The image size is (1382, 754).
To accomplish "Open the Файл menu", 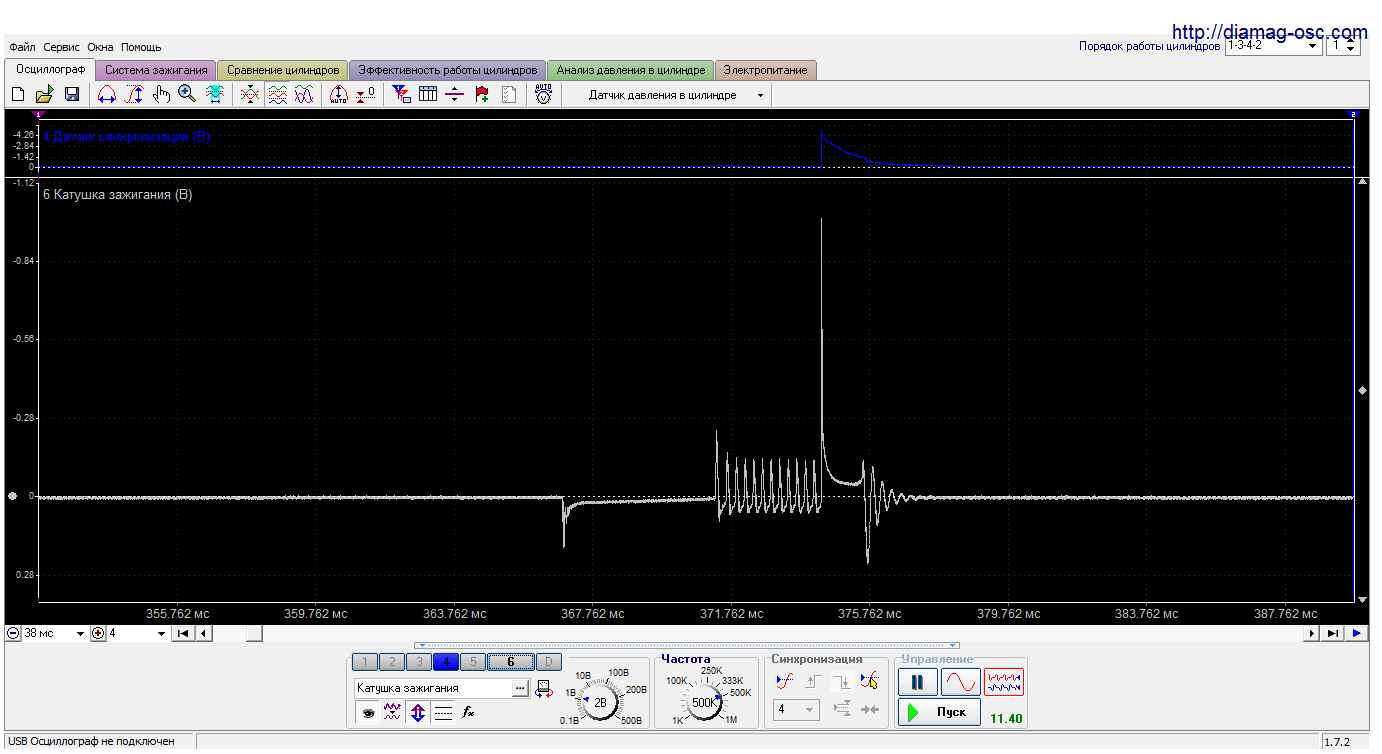I will point(22,47).
